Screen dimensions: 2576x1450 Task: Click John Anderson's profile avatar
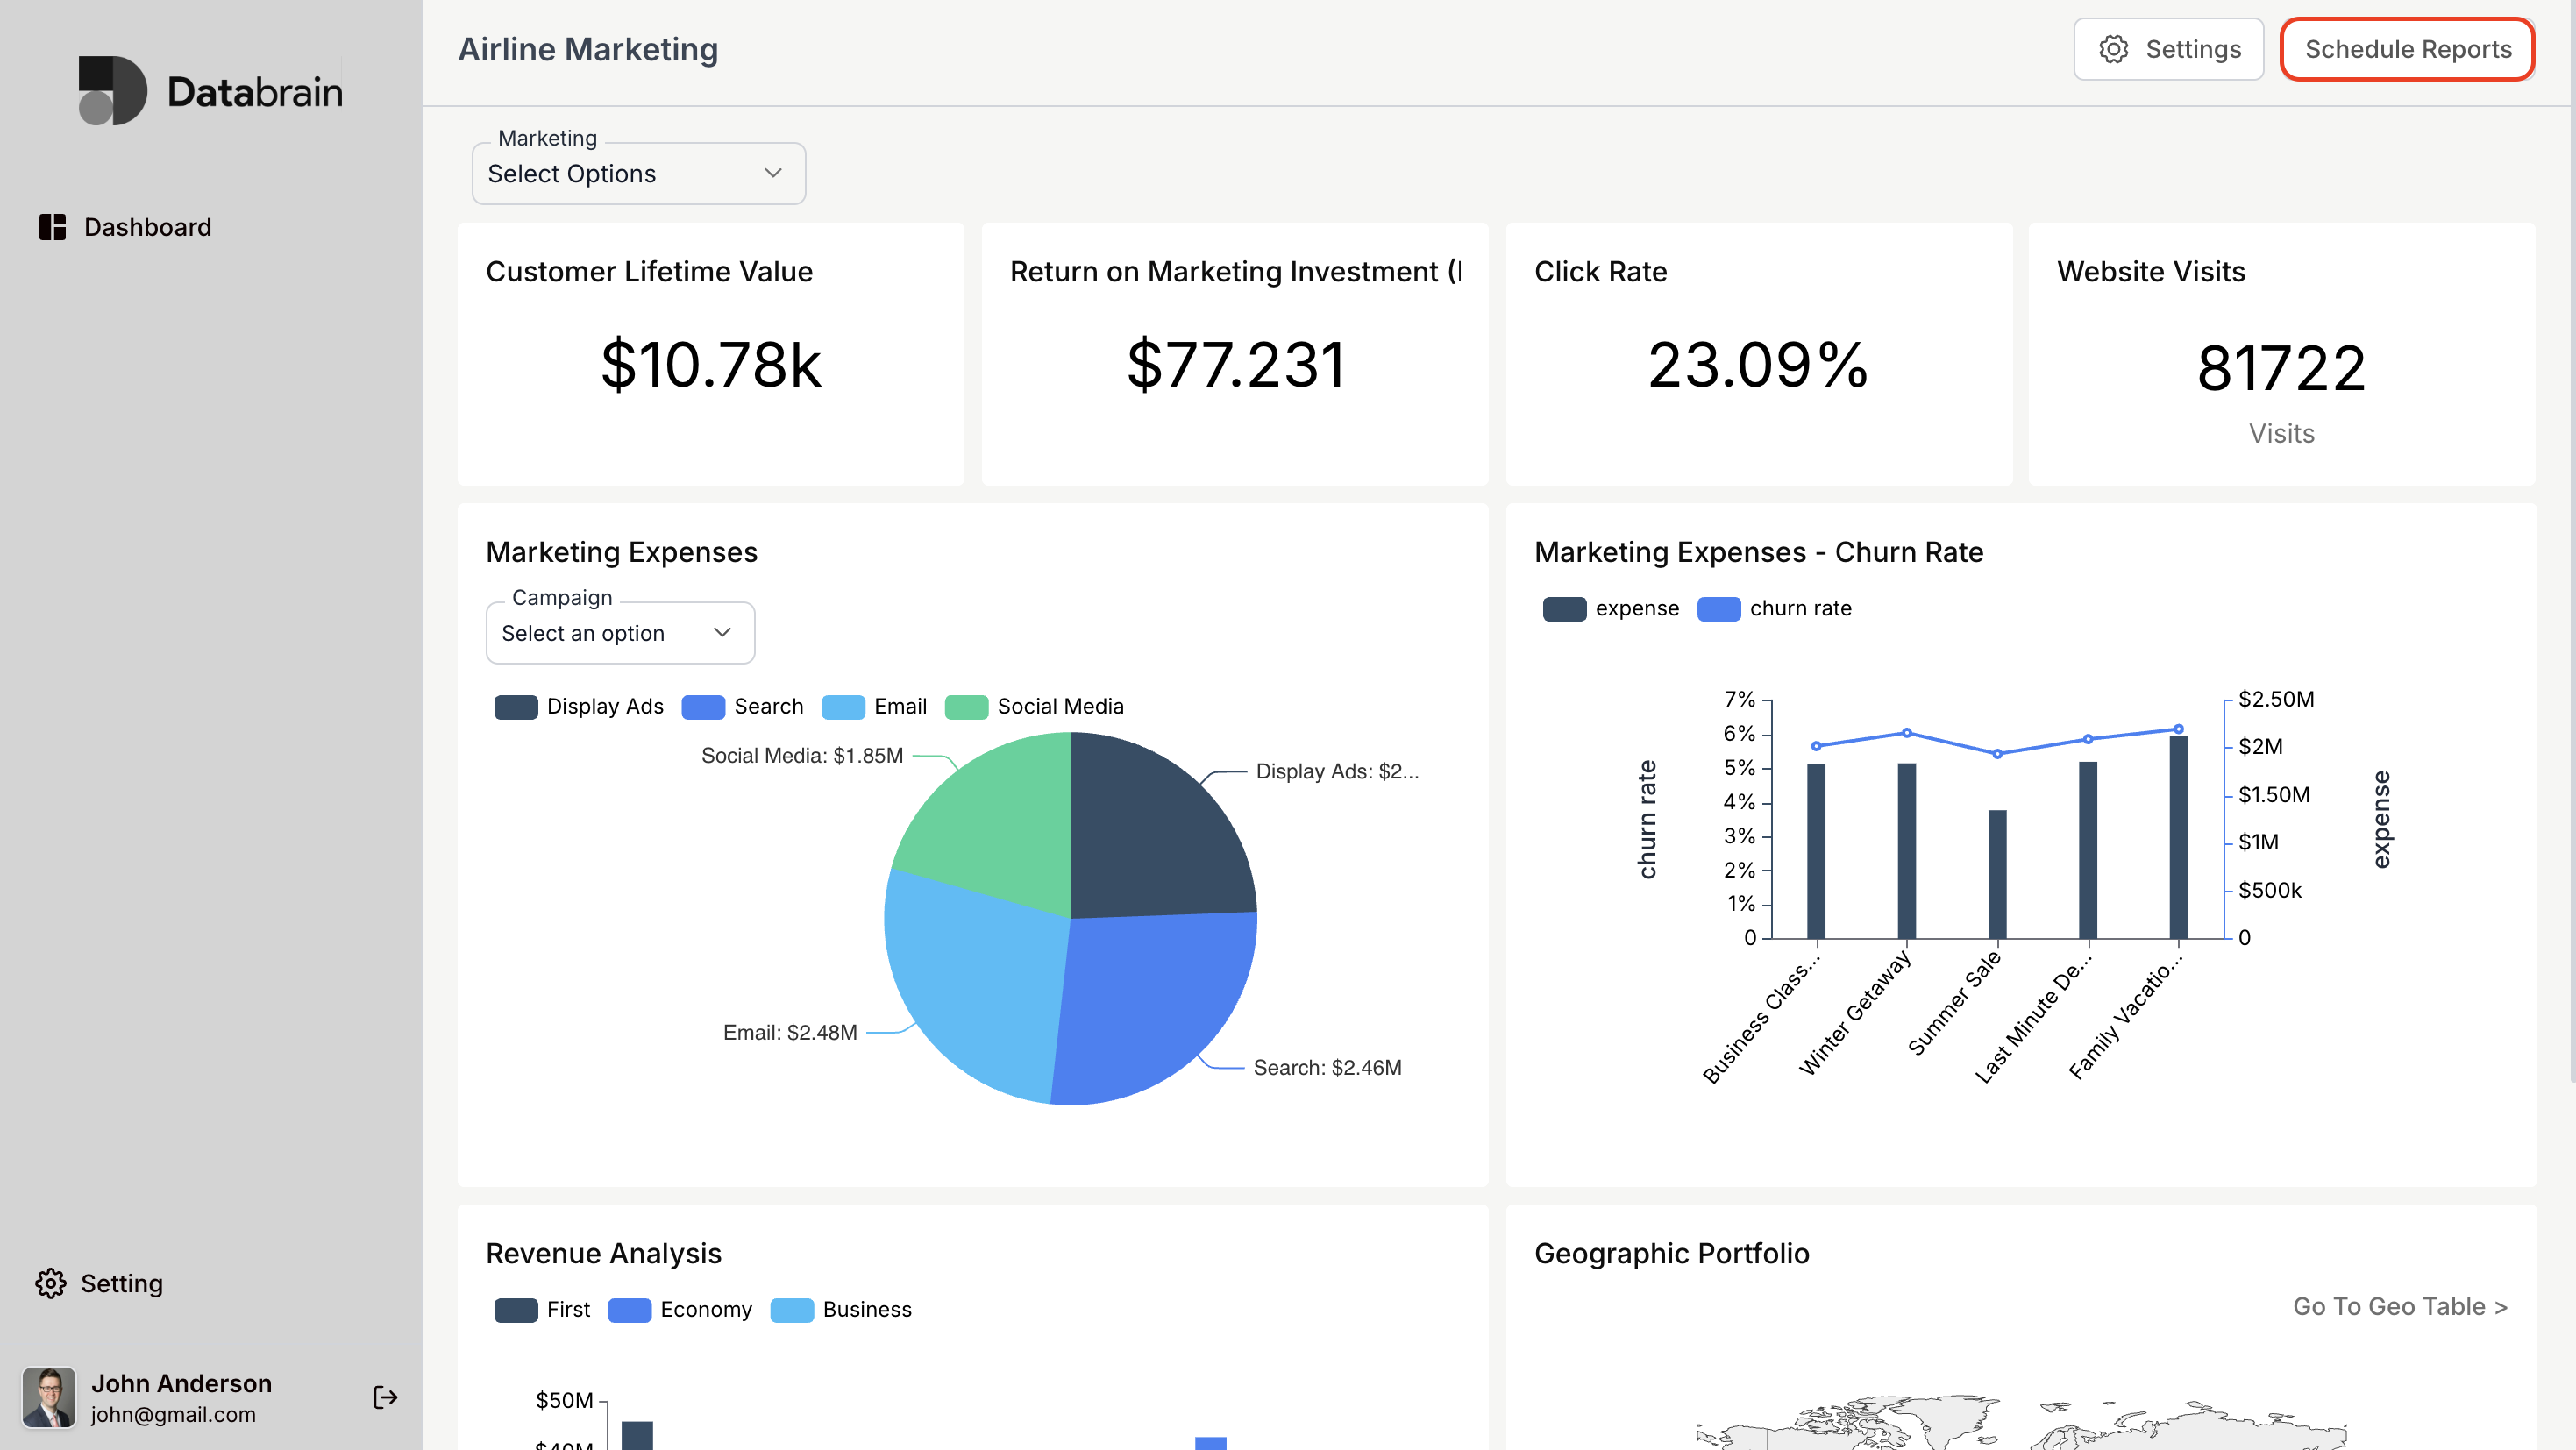49,1397
